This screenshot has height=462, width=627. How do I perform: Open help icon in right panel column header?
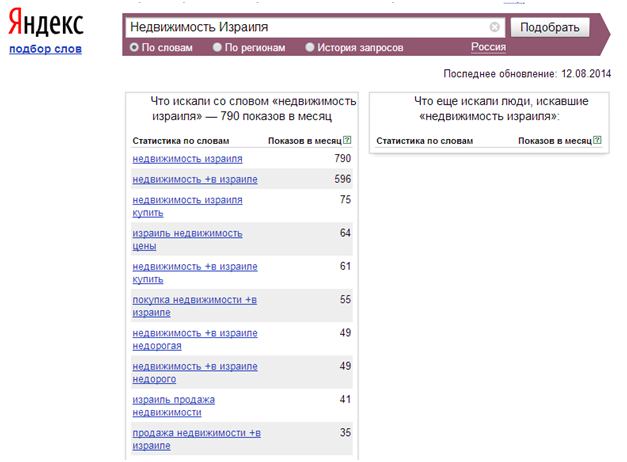(597, 140)
